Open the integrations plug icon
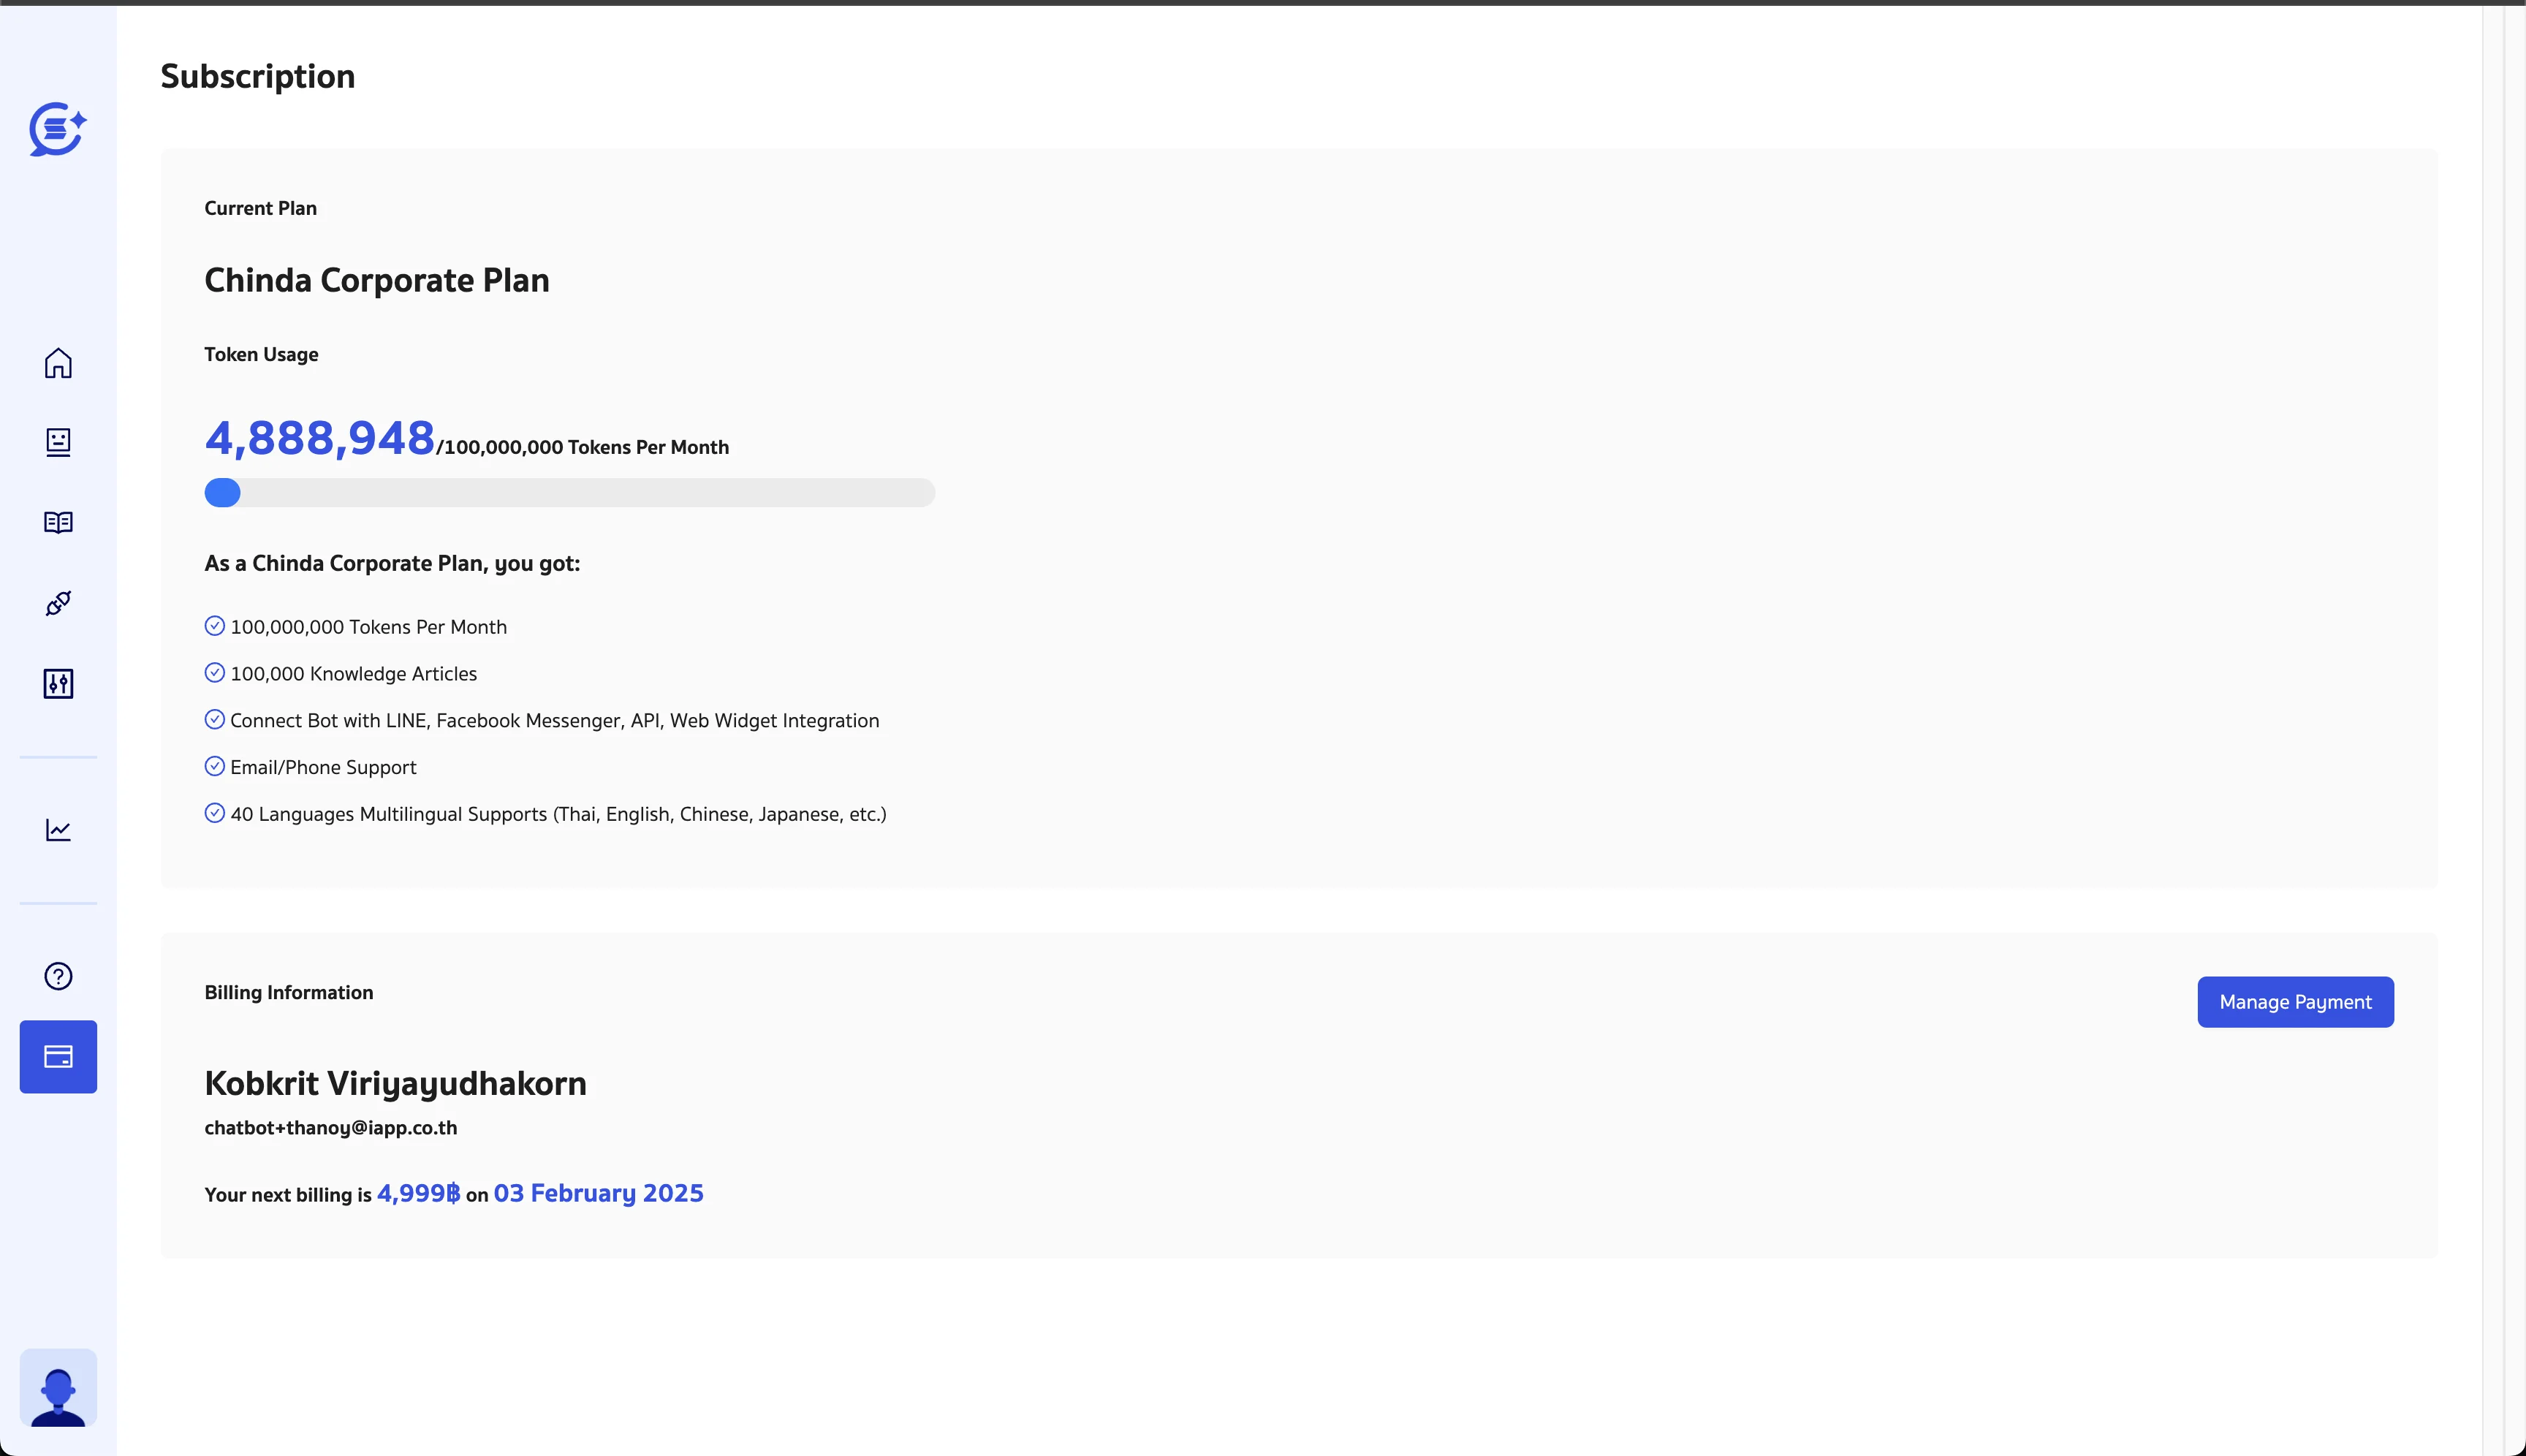This screenshot has height=1456, width=2526. pyautogui.click(x=58, y=603)
